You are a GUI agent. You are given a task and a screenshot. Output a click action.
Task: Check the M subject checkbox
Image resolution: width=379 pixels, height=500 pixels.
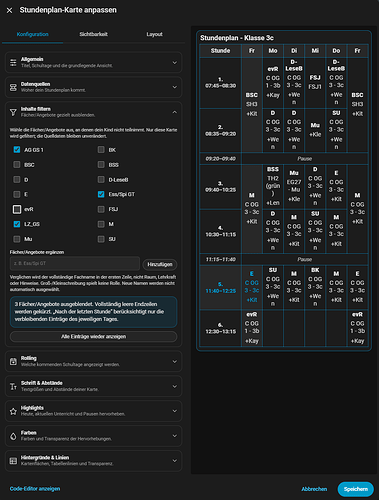tap(101, 224)
